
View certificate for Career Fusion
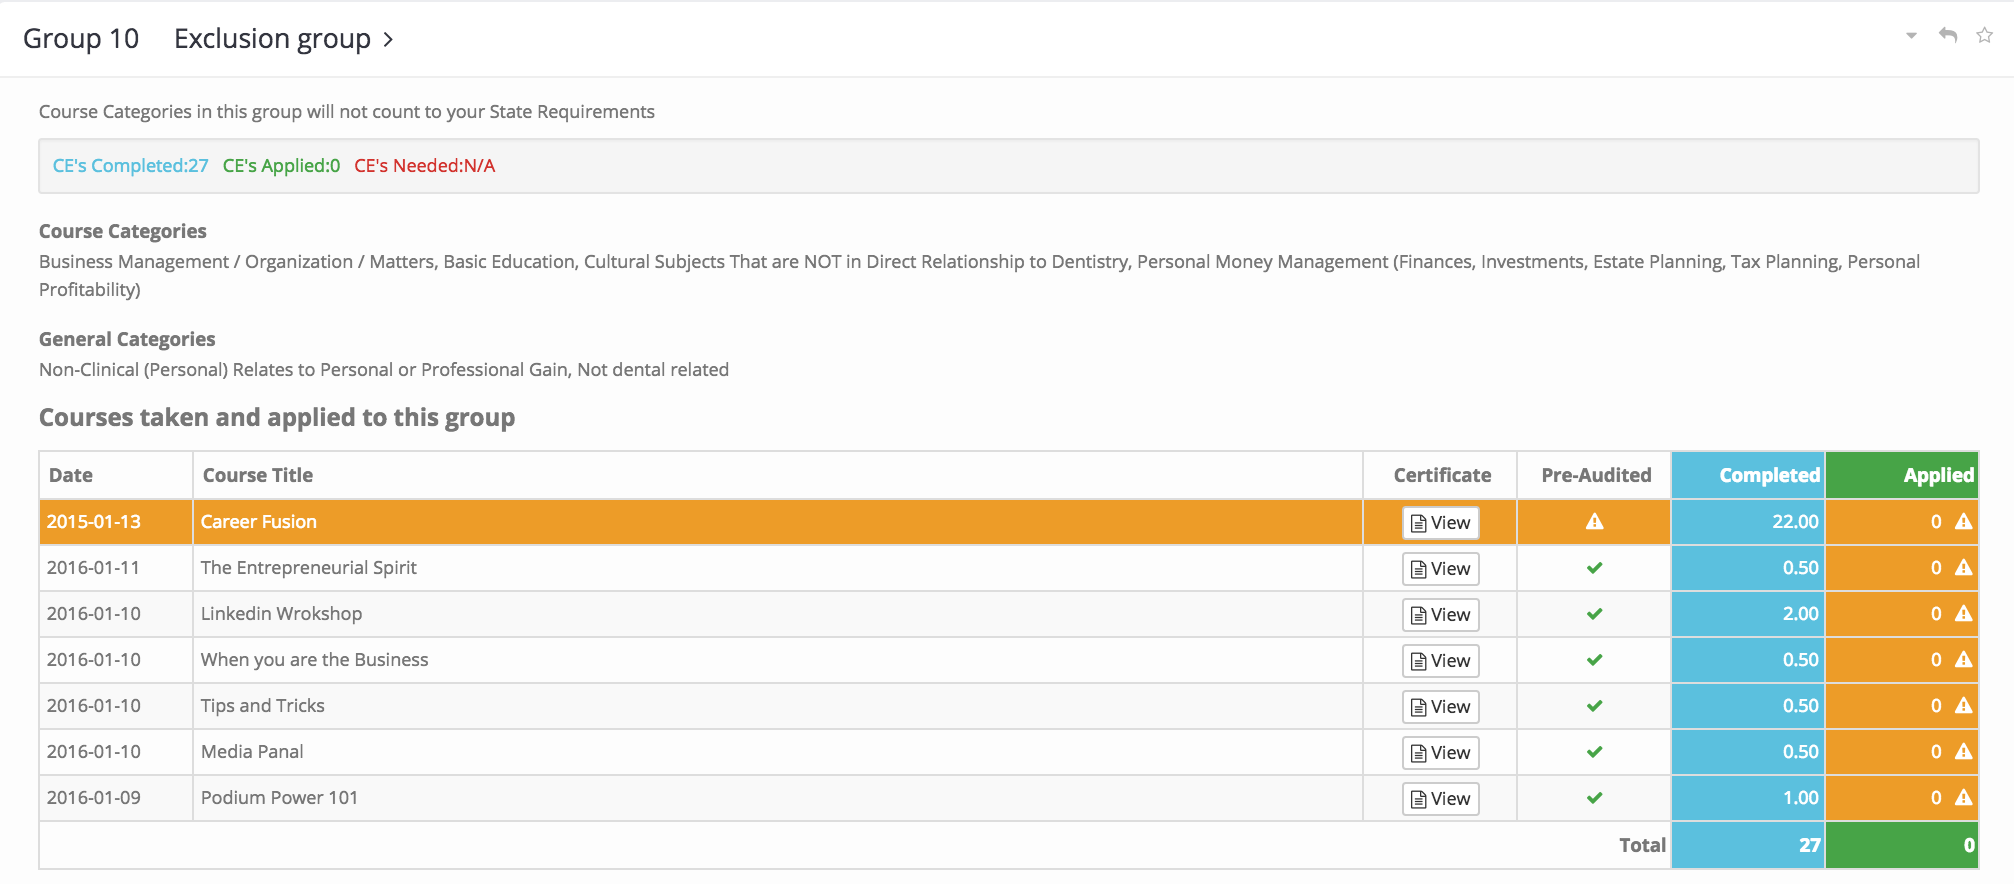(x=1441, y=523)
